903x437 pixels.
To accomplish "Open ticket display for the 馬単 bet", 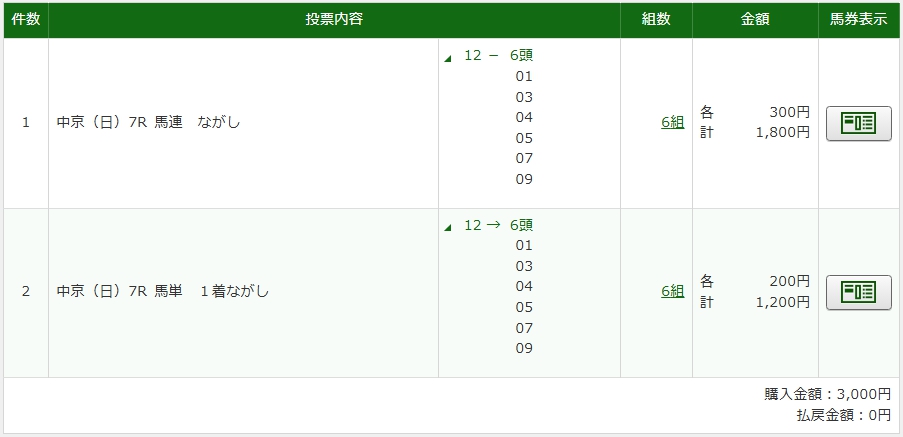I will [x=858, y=292].
